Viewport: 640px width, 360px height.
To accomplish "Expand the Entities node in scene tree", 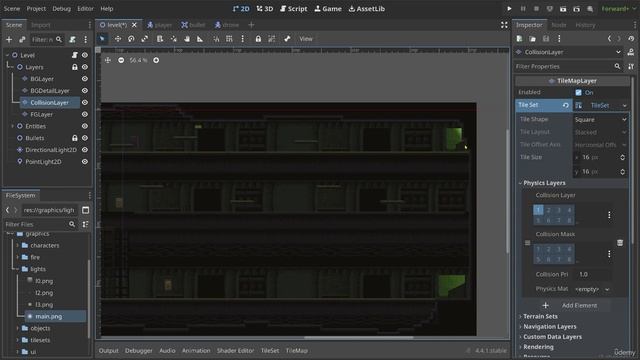I will (x=12, y=126).
